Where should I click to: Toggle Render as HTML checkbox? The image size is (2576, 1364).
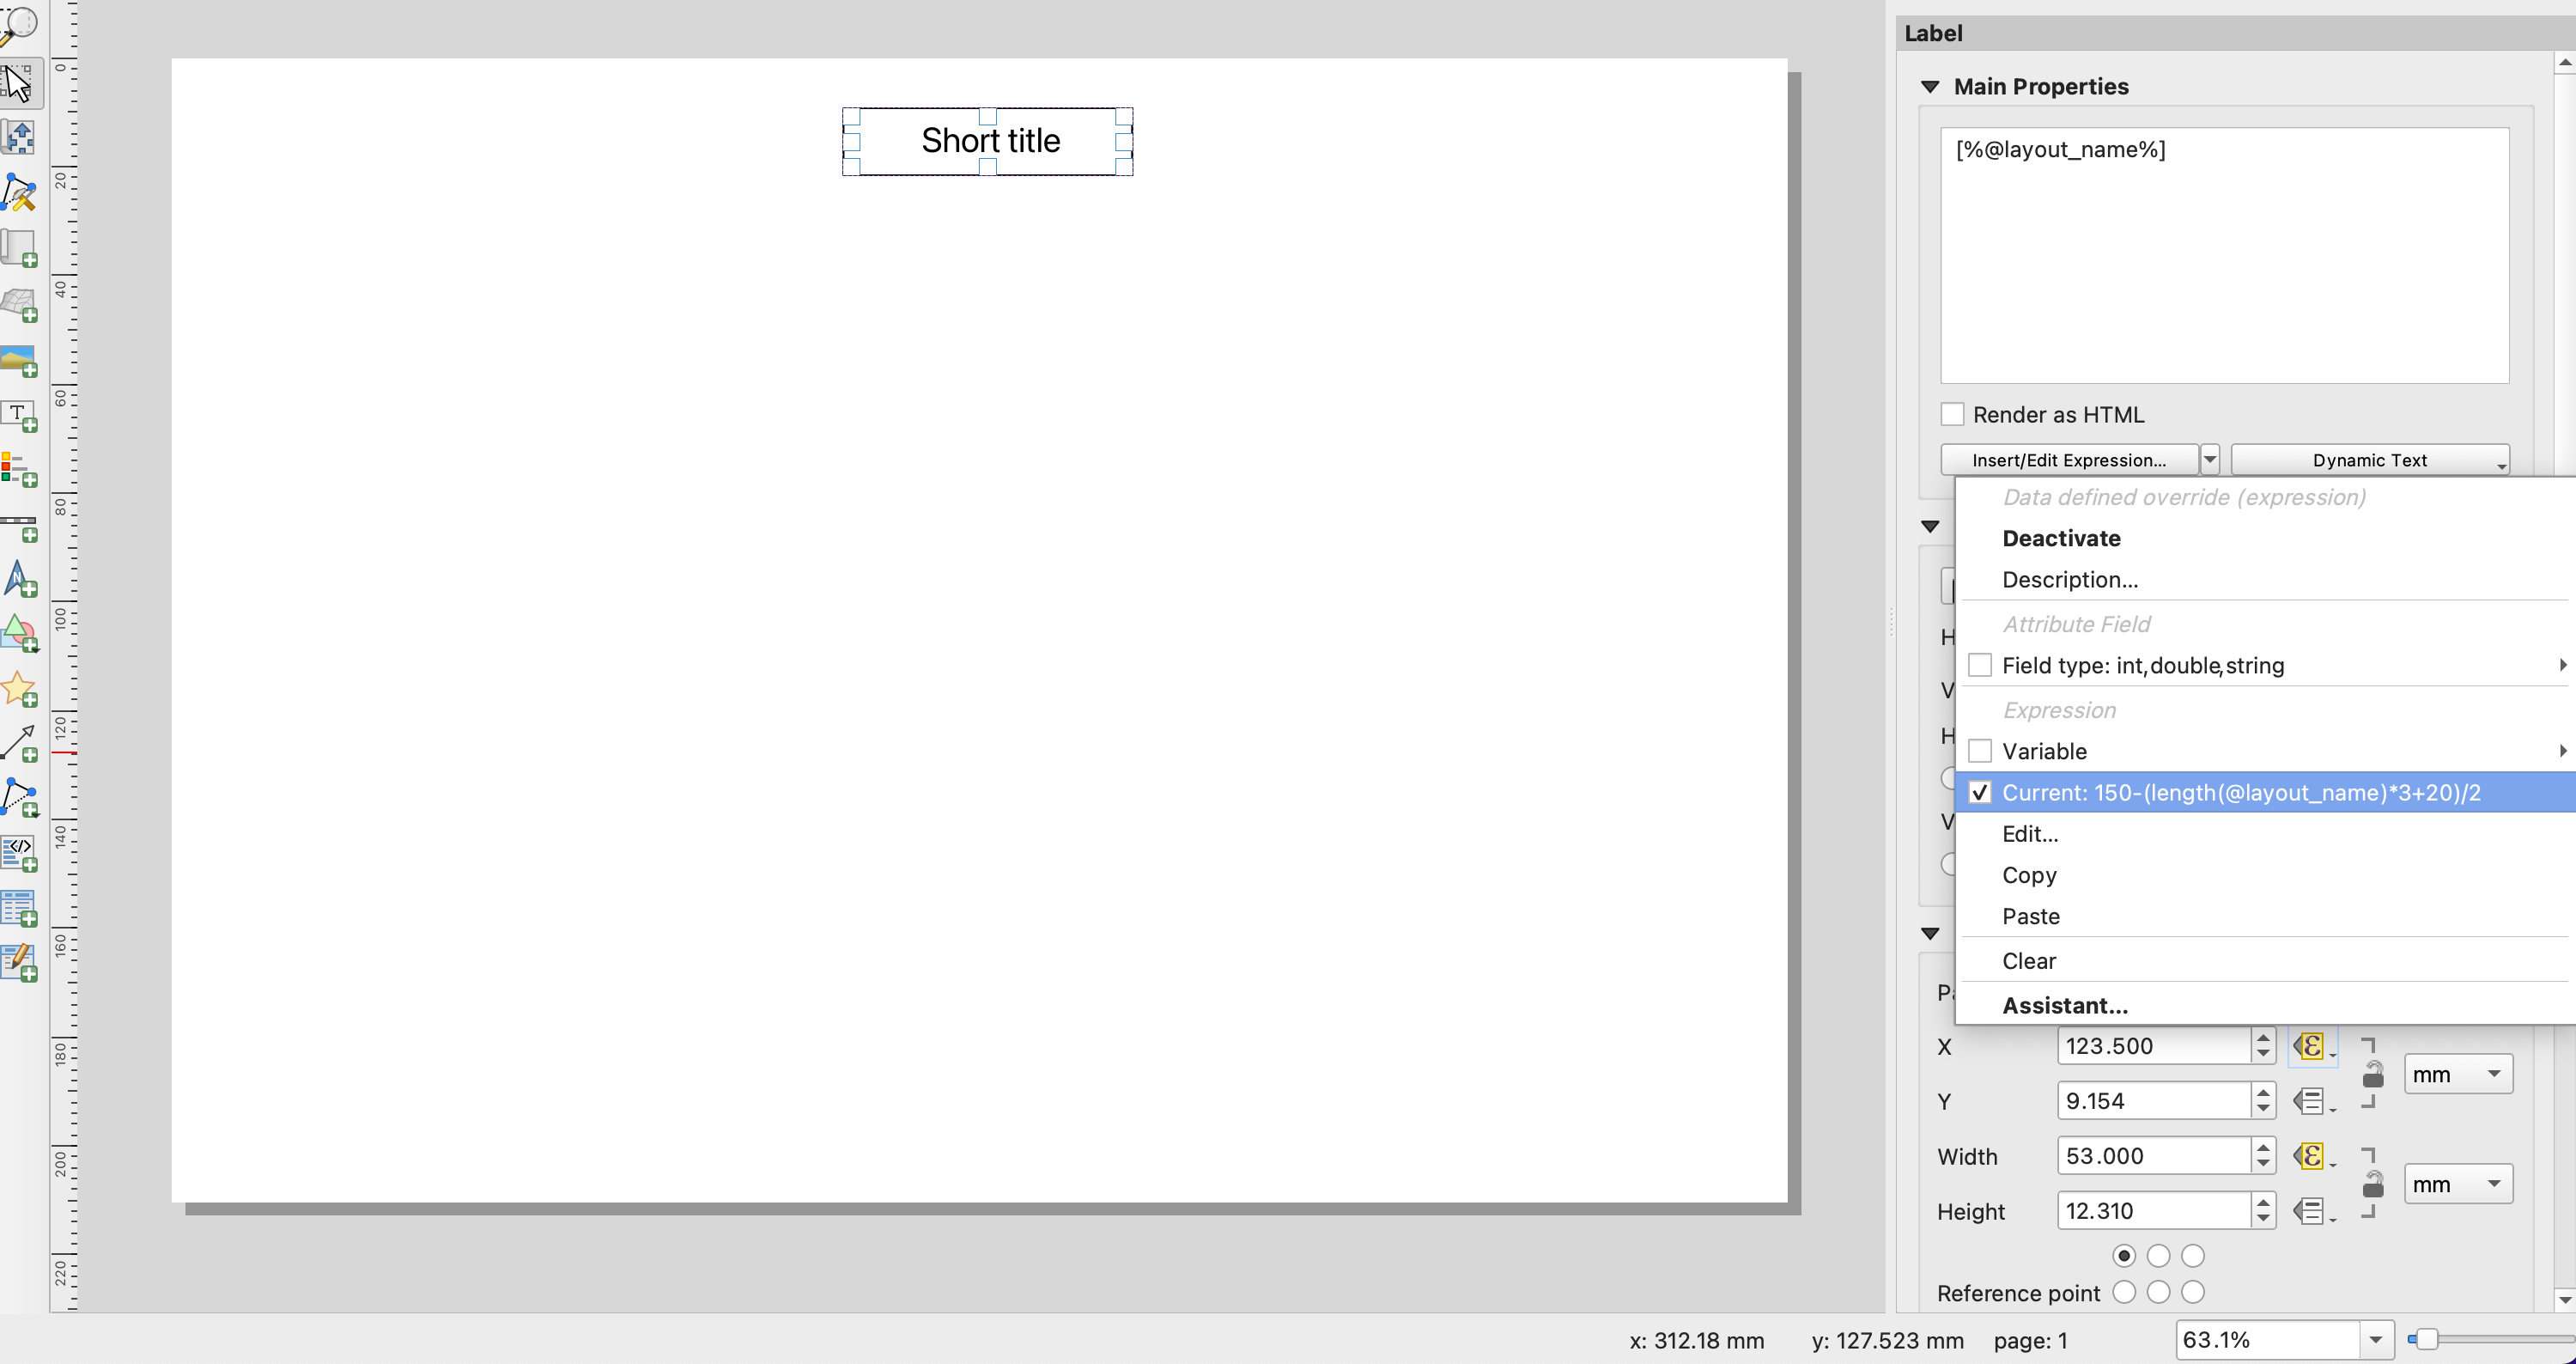coord(1953,414)
